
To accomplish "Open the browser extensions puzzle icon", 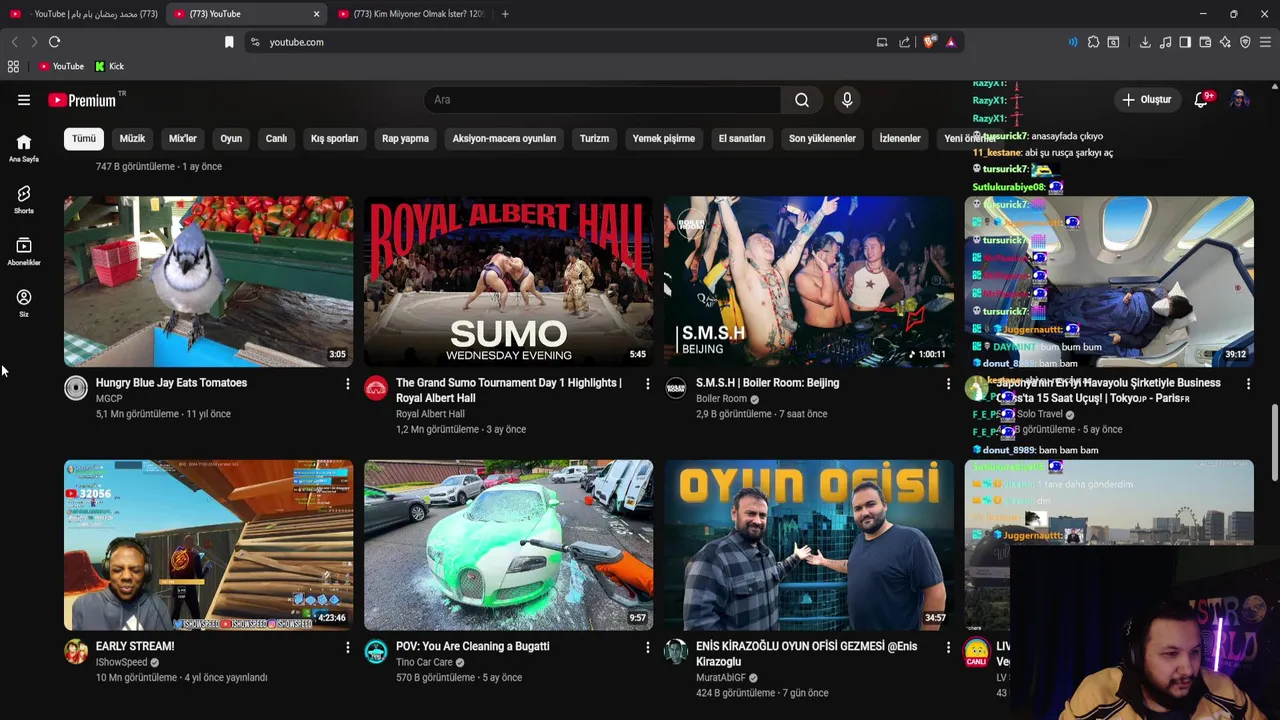I will click(x=1093, y=42).
